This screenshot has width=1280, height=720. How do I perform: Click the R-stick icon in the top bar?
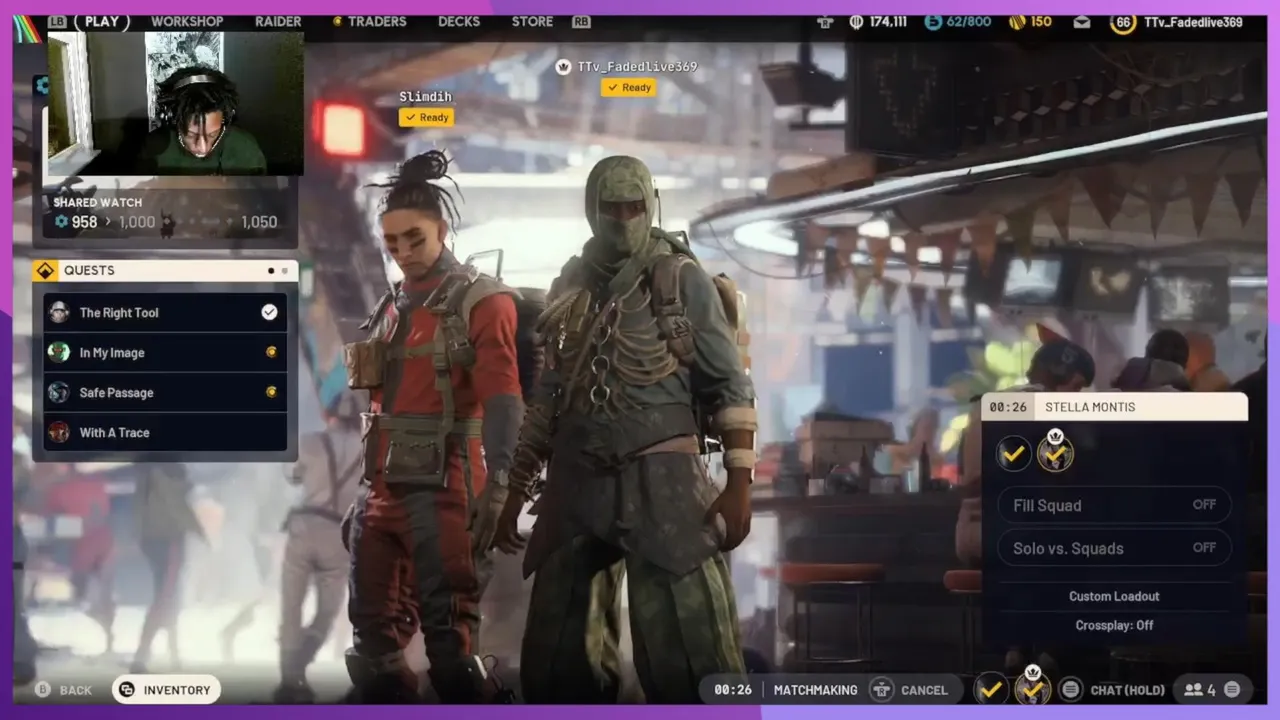825,21
